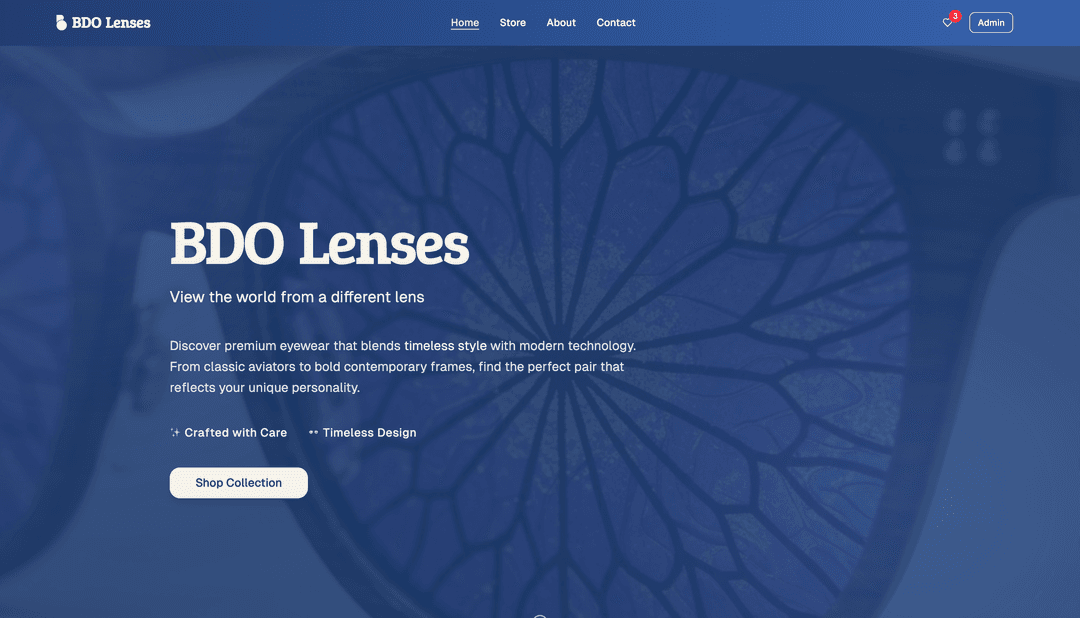Select the sparkle icon beside Crafted with Care
The height and width of the screenshot is (618, 1080).
(x=175, y=432)
